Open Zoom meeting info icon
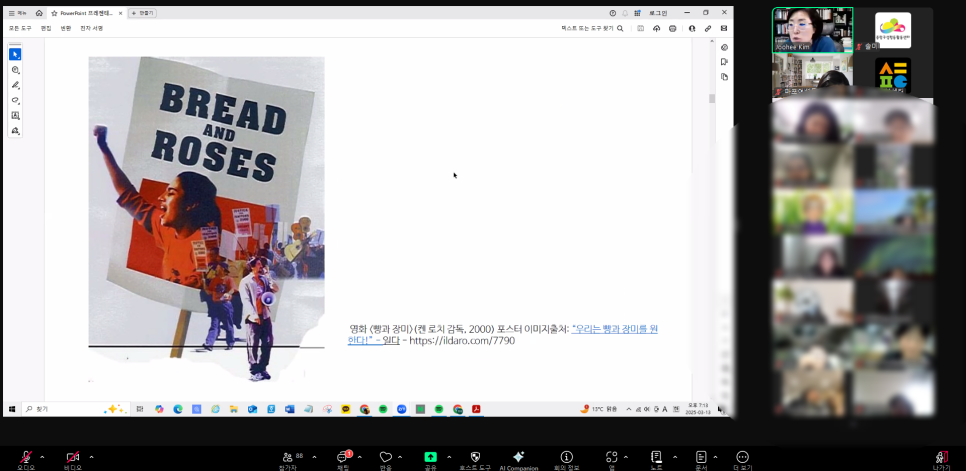 click(566, 460)
